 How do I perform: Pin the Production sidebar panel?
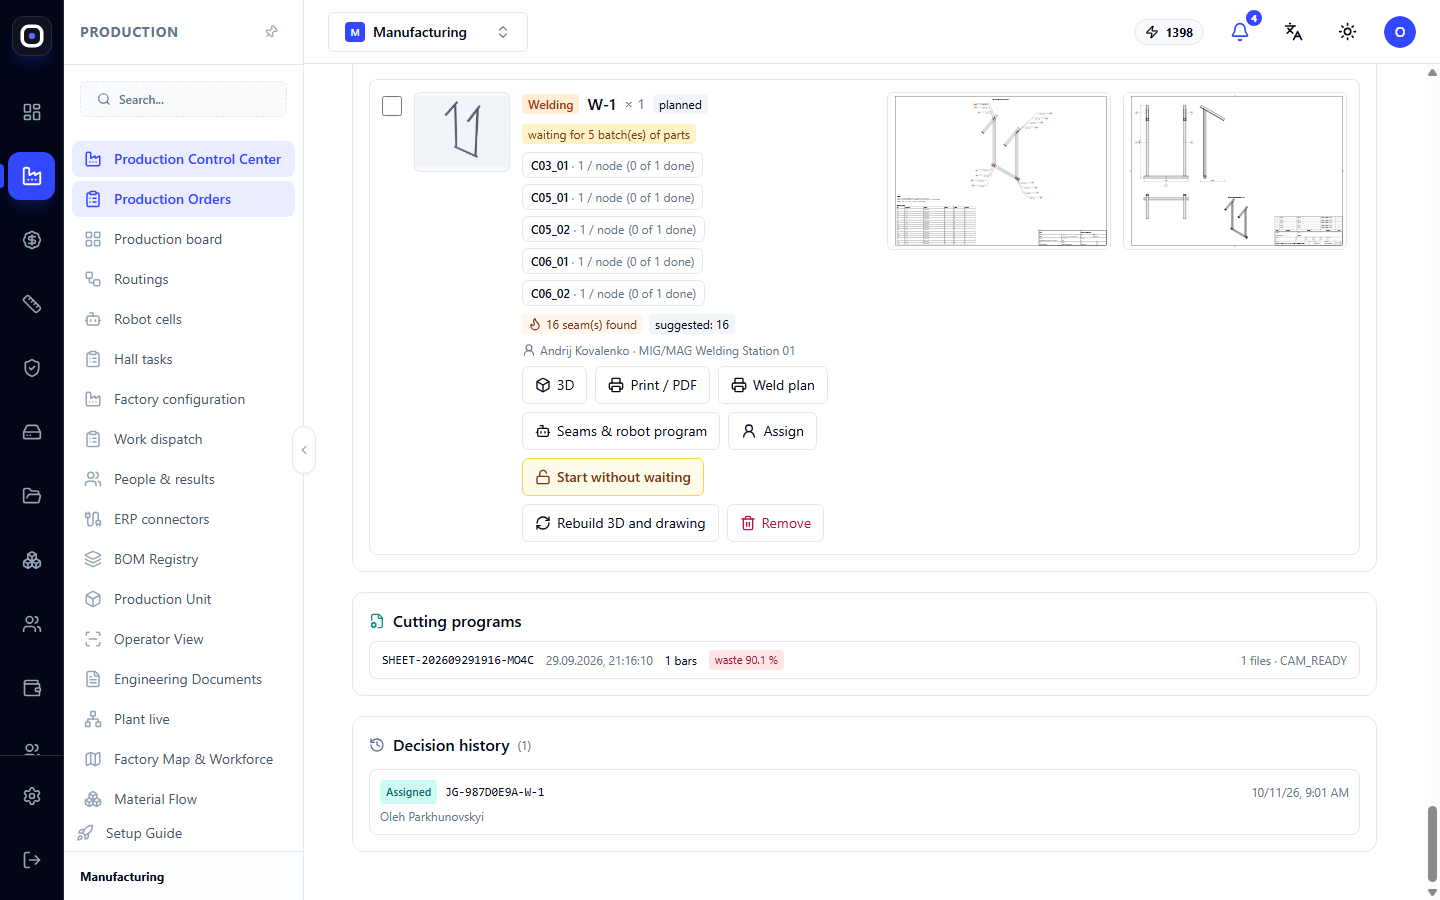point(271,32)
